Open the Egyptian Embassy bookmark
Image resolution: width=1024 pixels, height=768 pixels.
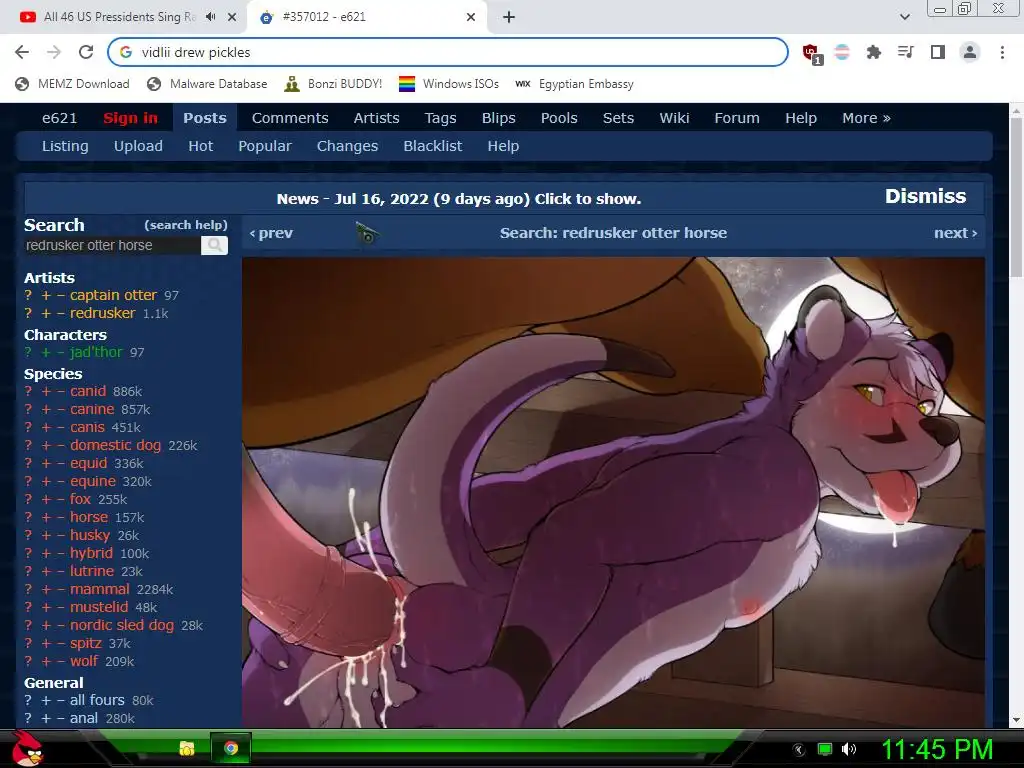click(x=574, y=84)
